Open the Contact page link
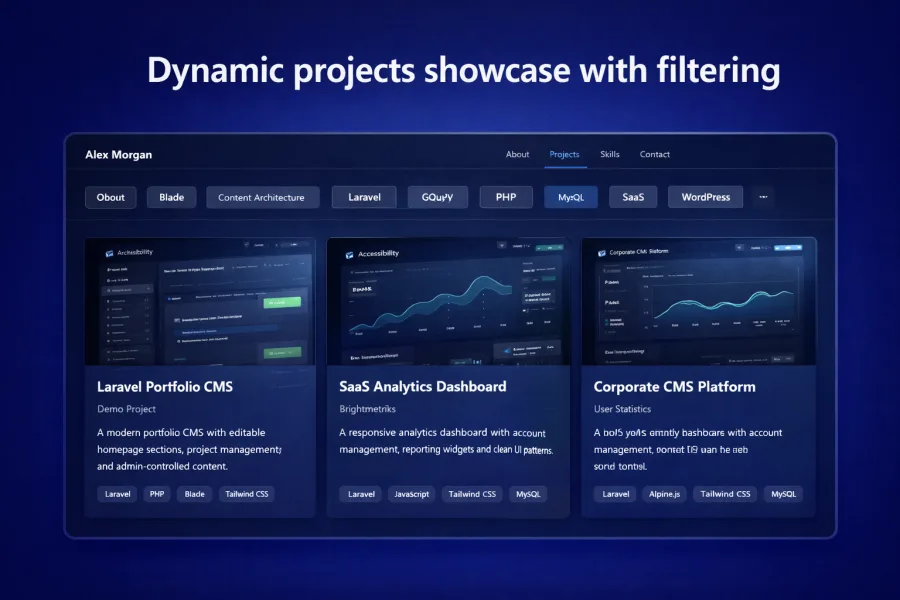 (x=655, y=154)
